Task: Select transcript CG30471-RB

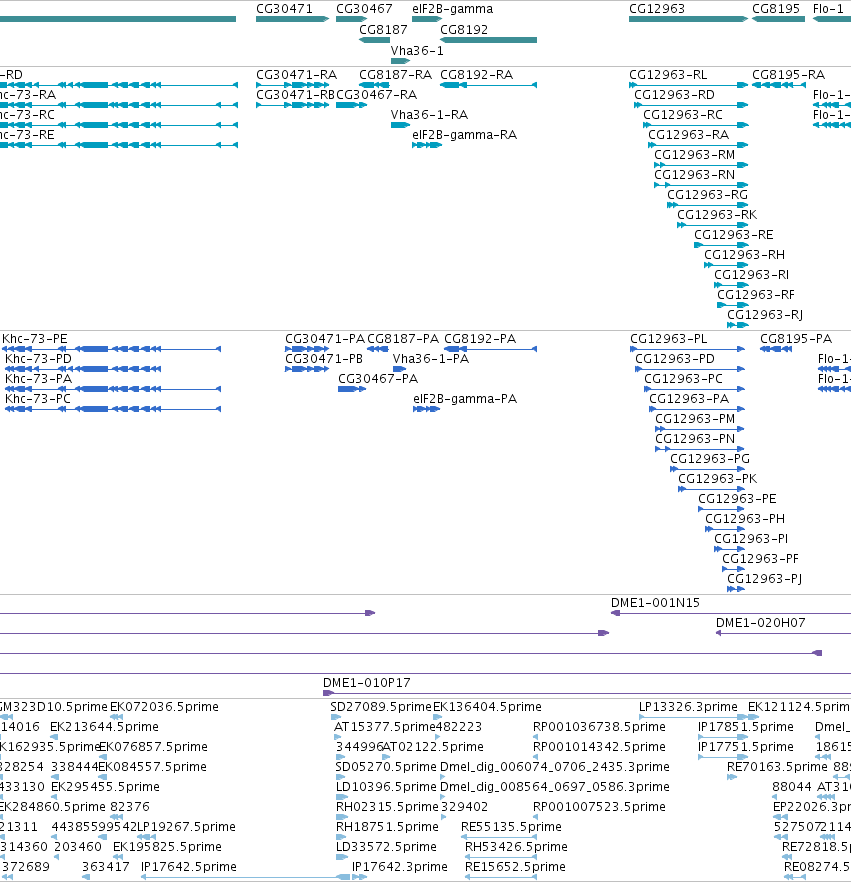Action: pos(296,95)
